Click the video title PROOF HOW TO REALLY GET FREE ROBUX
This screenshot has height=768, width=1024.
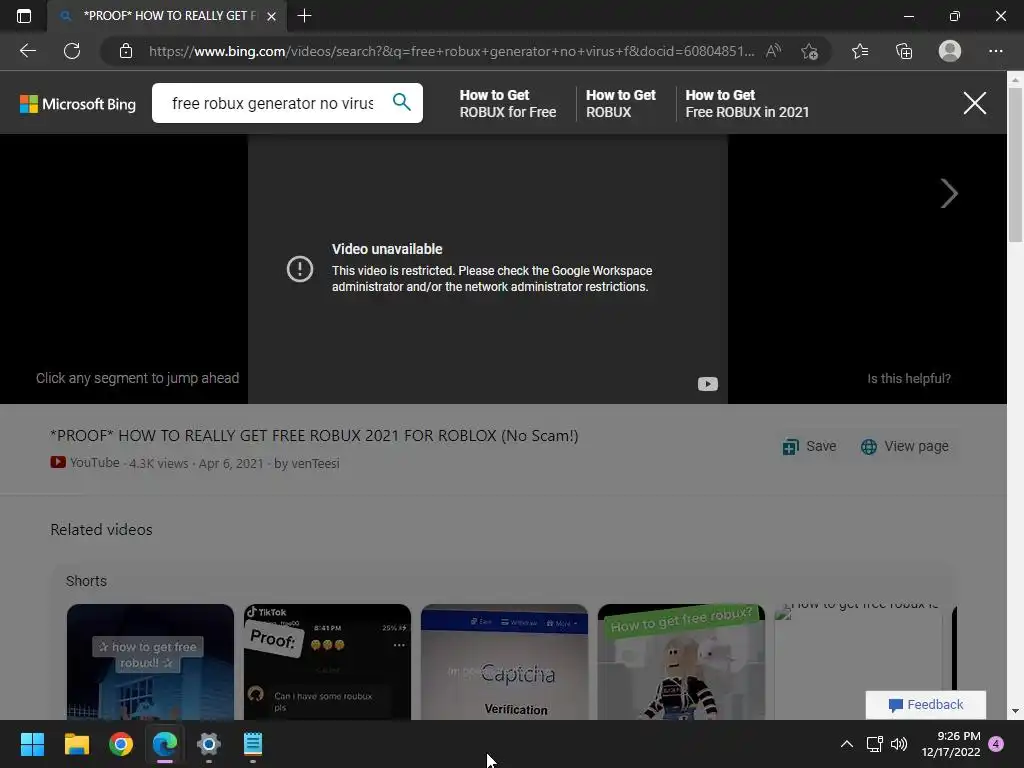pyautogui.click(x=314, y=436)
